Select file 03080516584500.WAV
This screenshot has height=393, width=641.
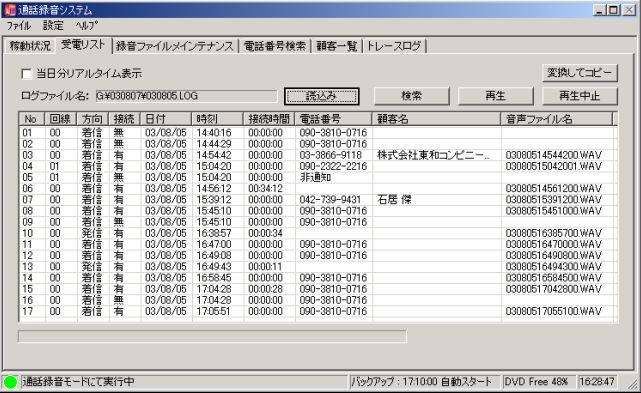(554, 278)
